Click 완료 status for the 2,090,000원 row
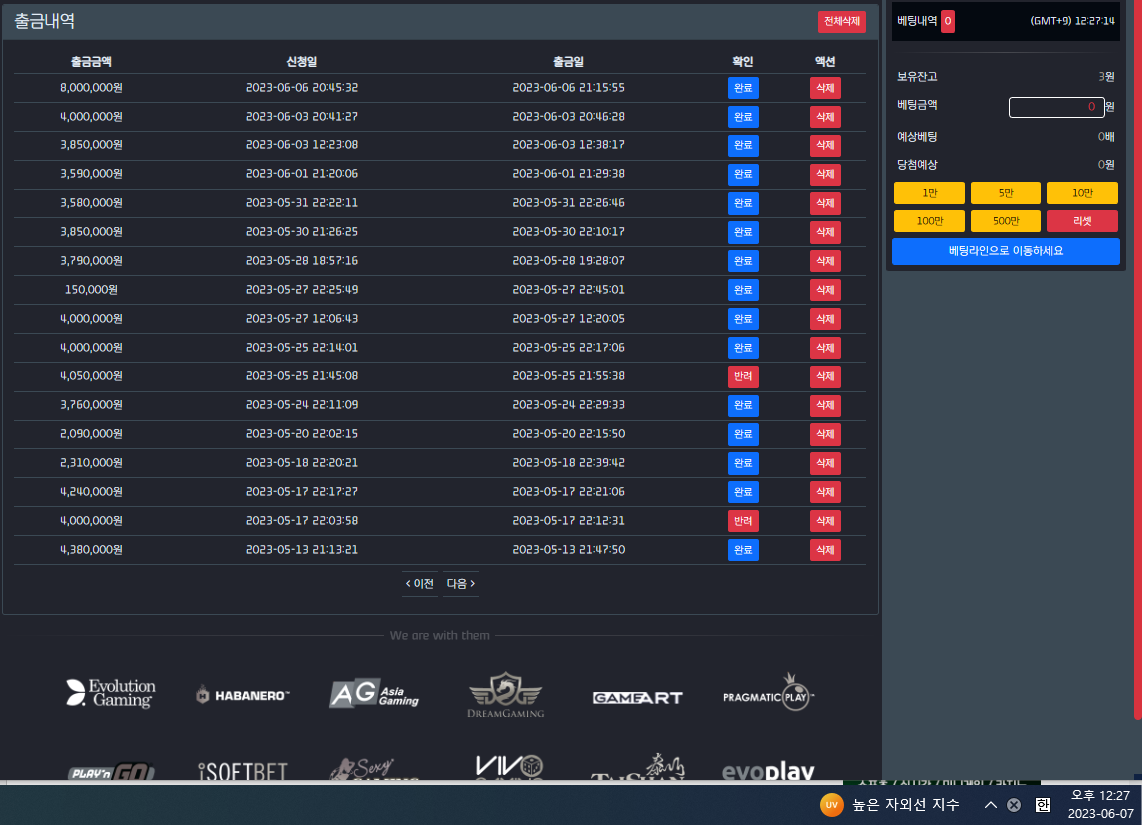 tap(743, 434)
